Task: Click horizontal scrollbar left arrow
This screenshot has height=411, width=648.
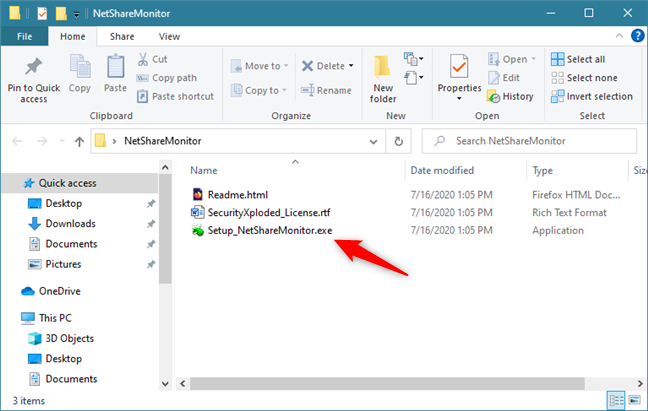Action: pyautogui.click(x=183, y=384)
